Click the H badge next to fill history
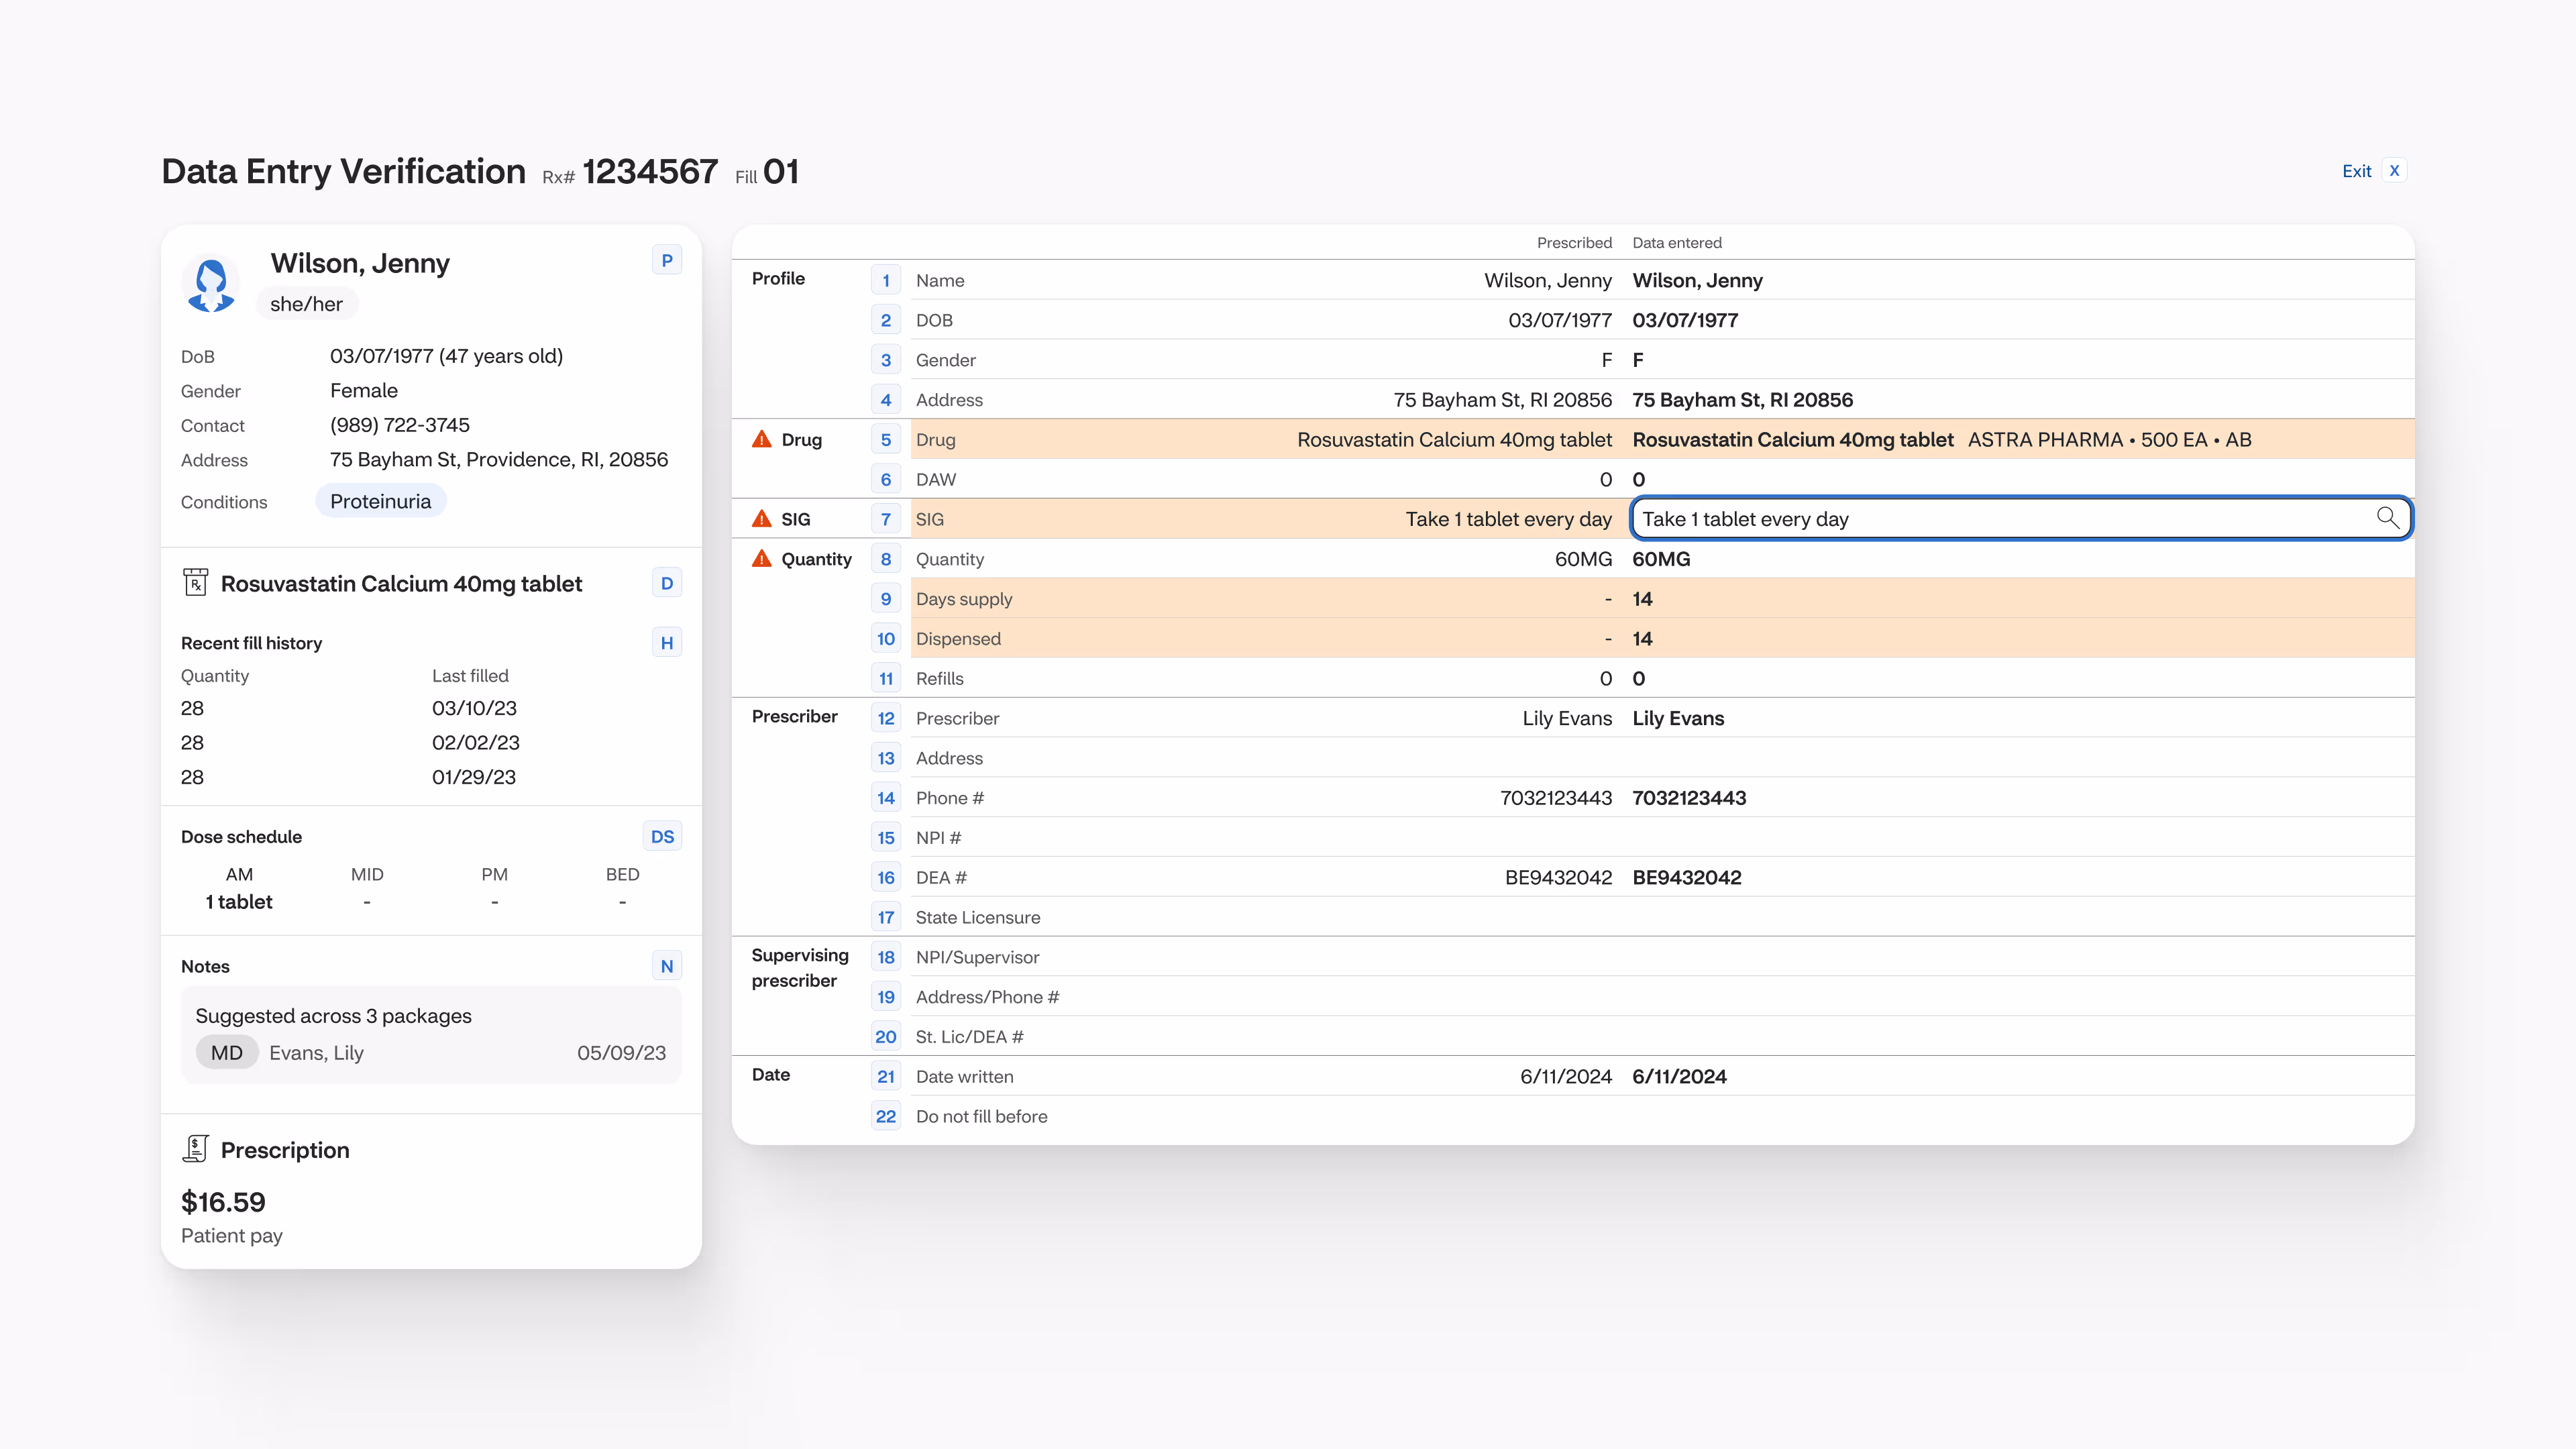The height and width of the screenshot is (1449, 2576). coord(666,643)
